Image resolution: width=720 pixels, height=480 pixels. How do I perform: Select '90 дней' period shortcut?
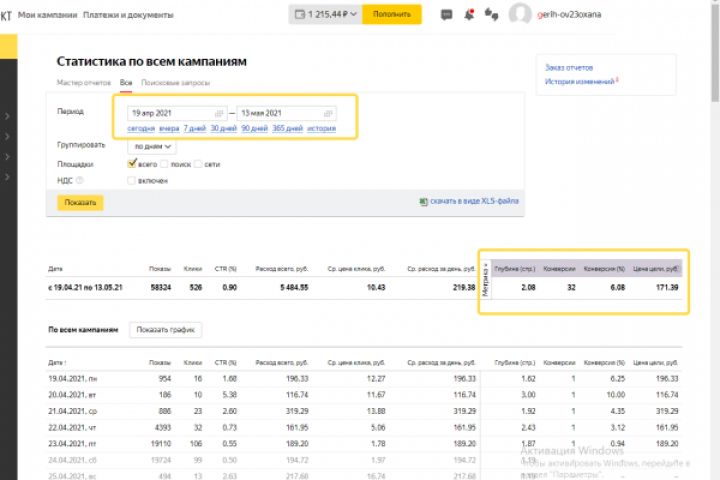click(x=254, y=128)
